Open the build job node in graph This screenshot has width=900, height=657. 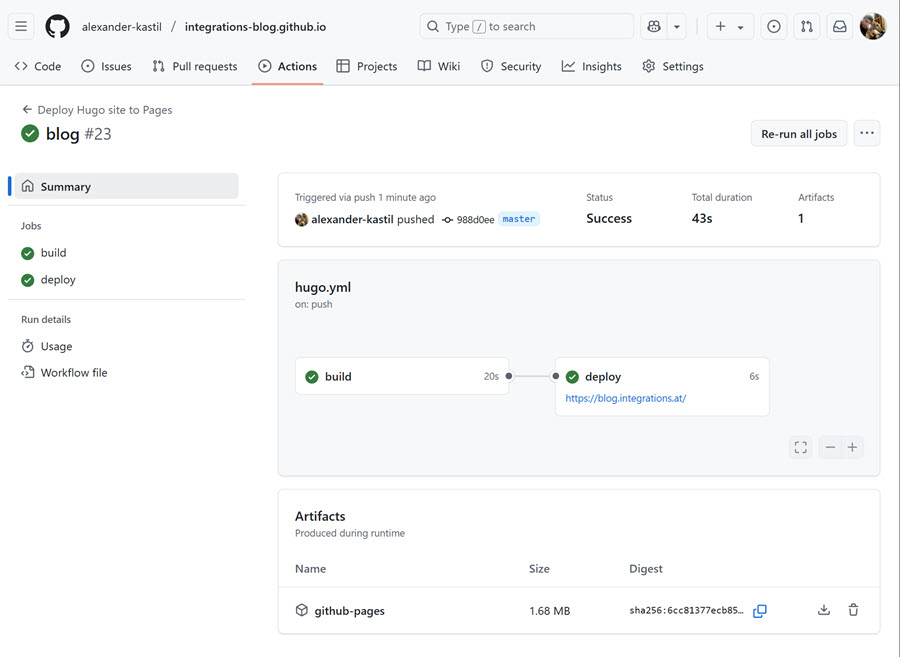pos(402,376)
